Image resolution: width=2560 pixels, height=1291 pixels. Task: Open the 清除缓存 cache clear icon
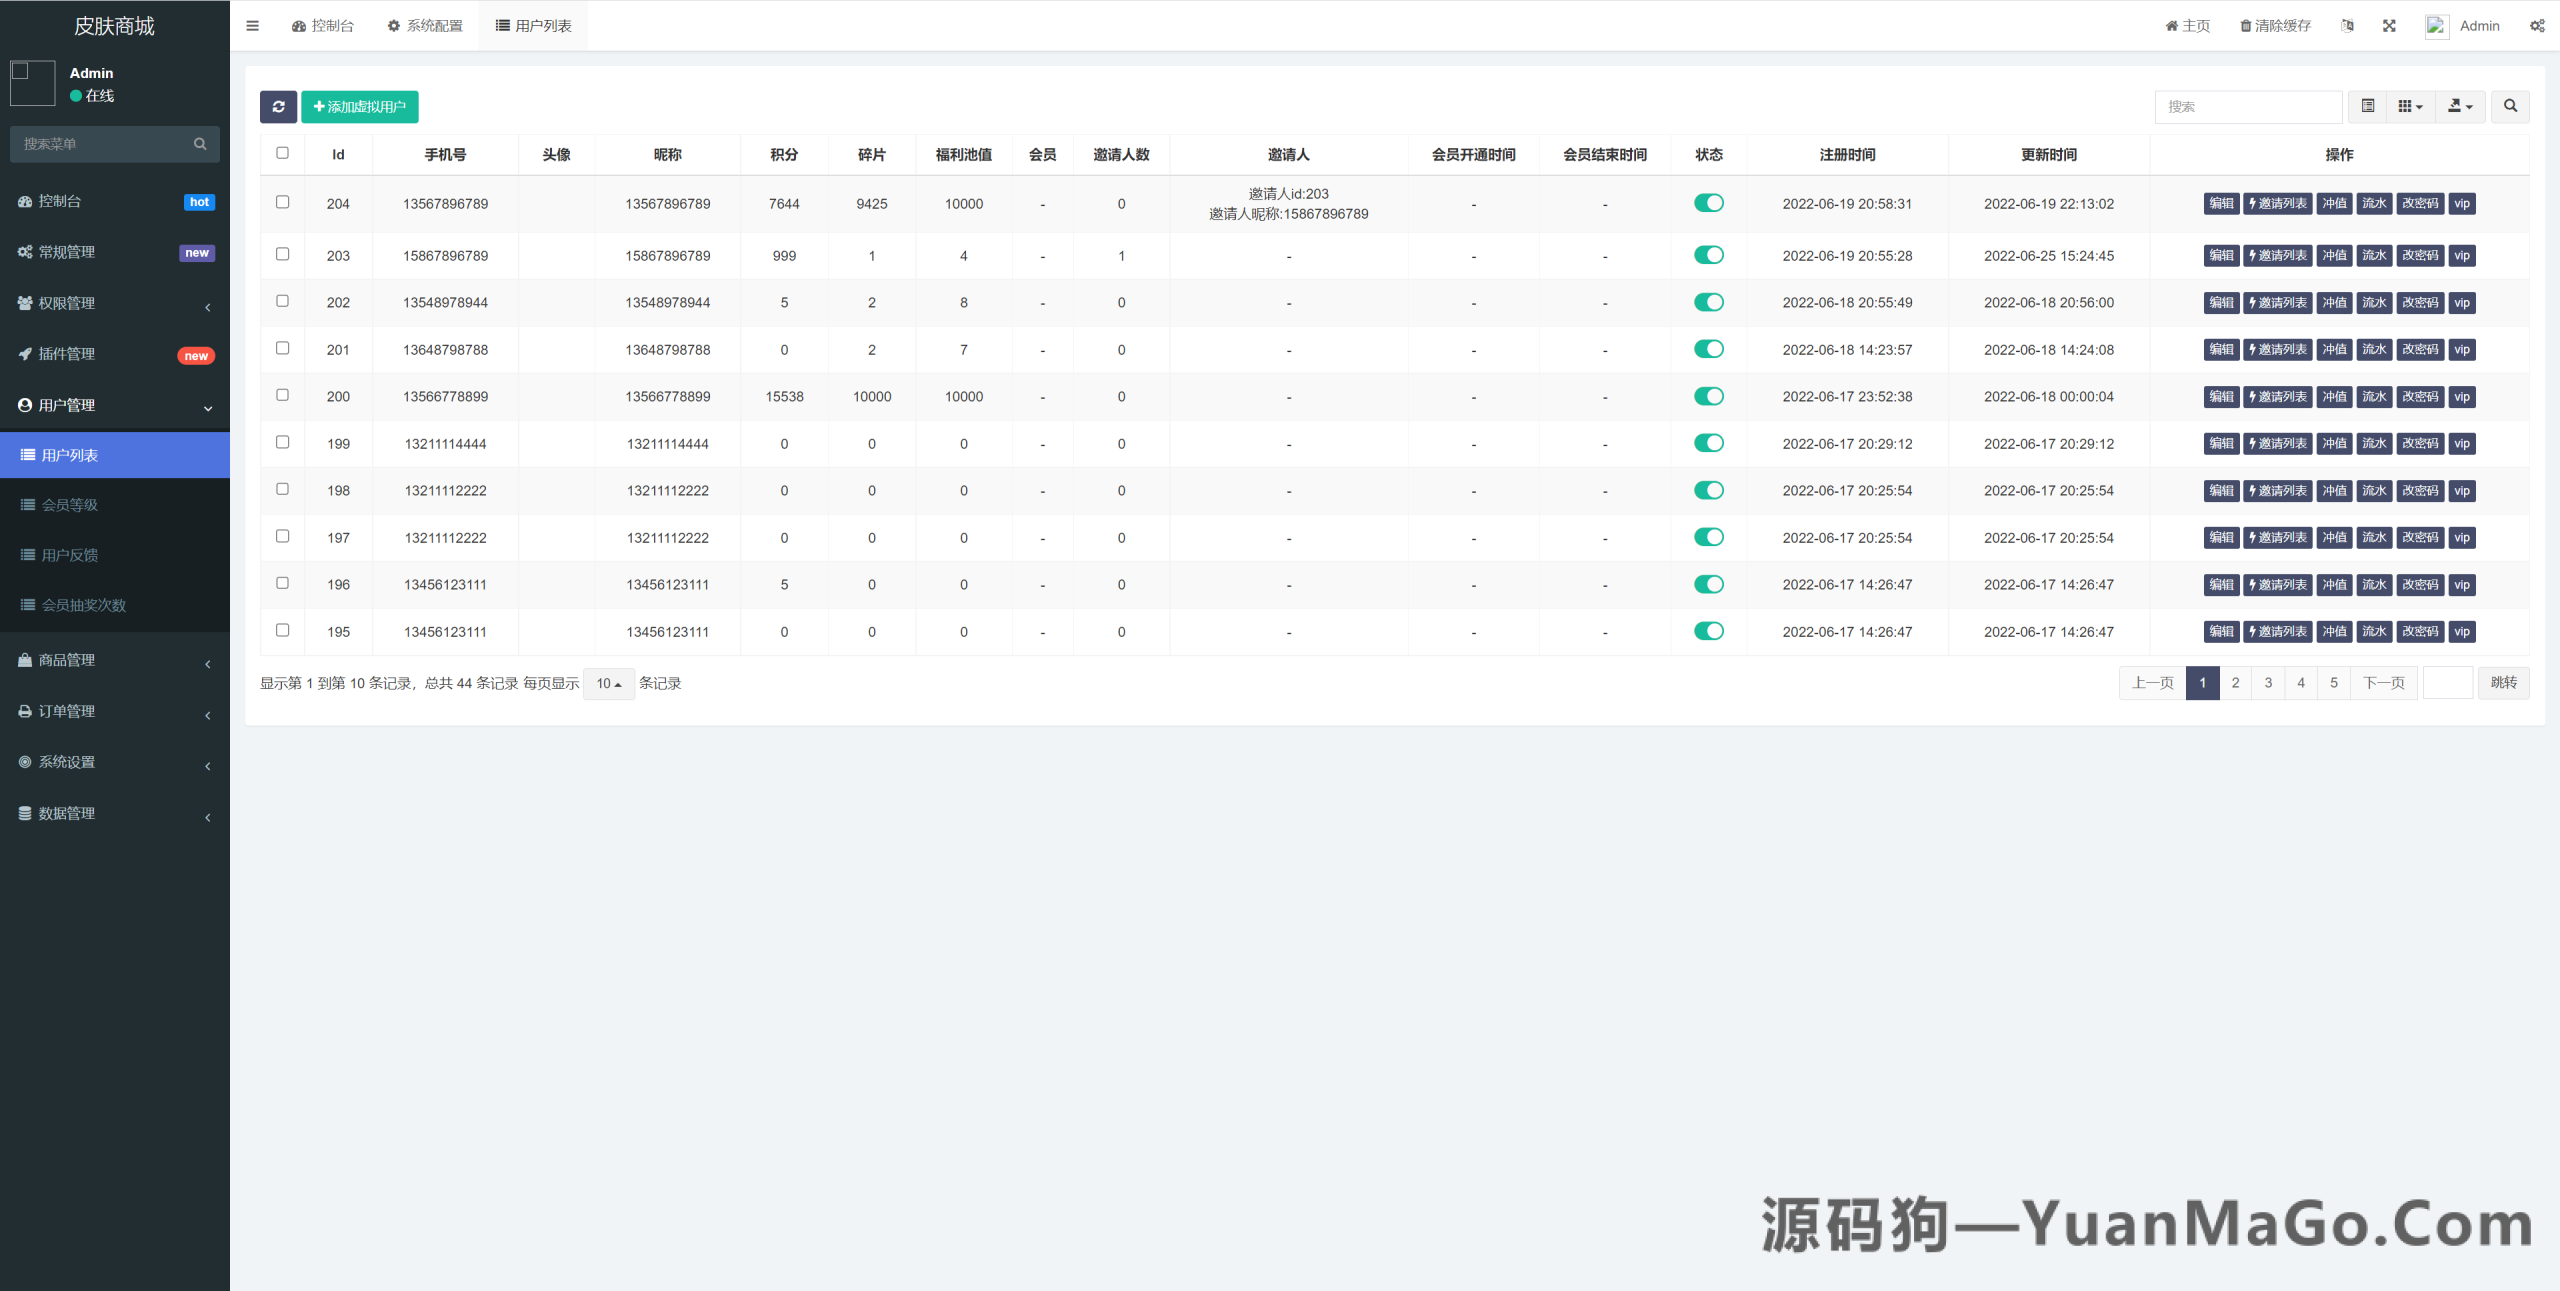coord(2274,25)
